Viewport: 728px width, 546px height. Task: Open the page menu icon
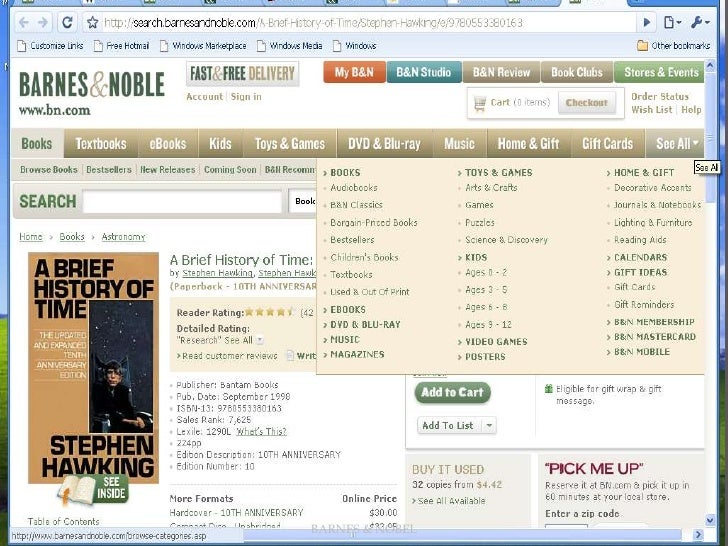pos(672,22)
